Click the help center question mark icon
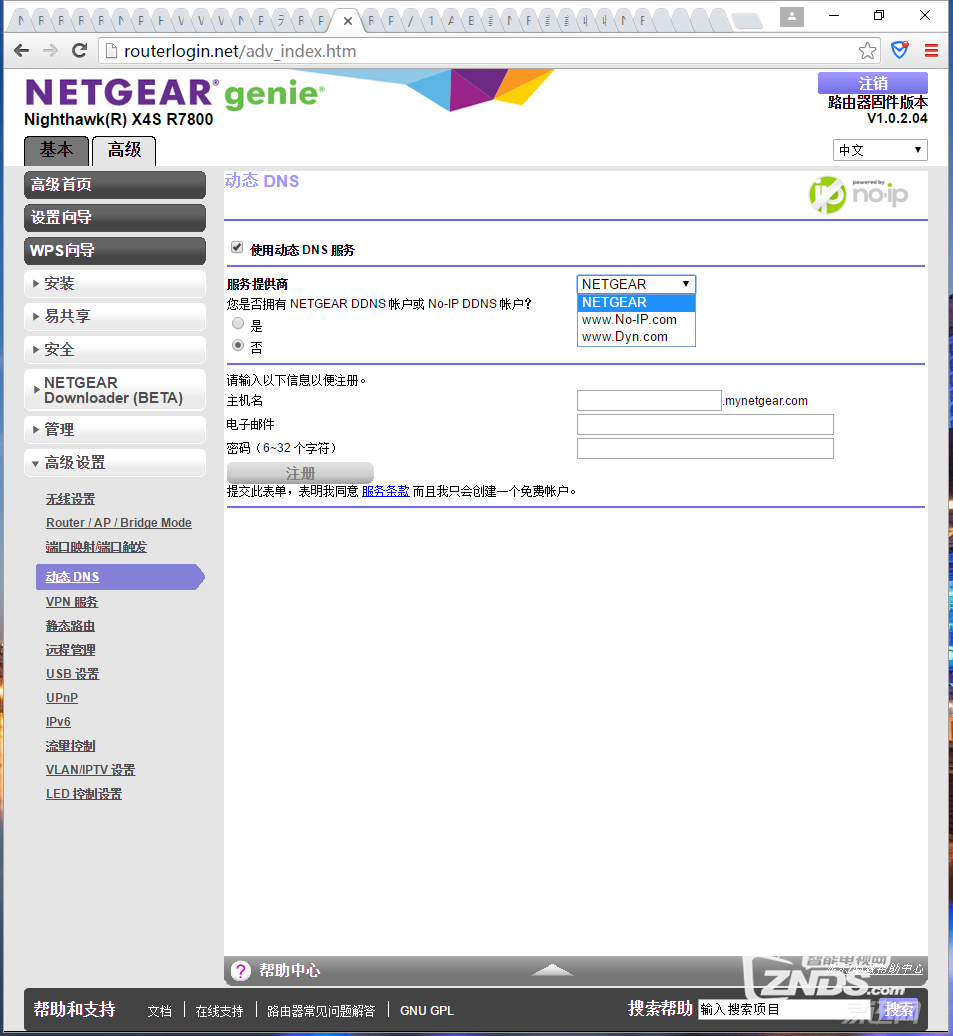Image resolution: width=953 pixels, height=1036 pixels. pyautogui.click(x=241, y=971)
